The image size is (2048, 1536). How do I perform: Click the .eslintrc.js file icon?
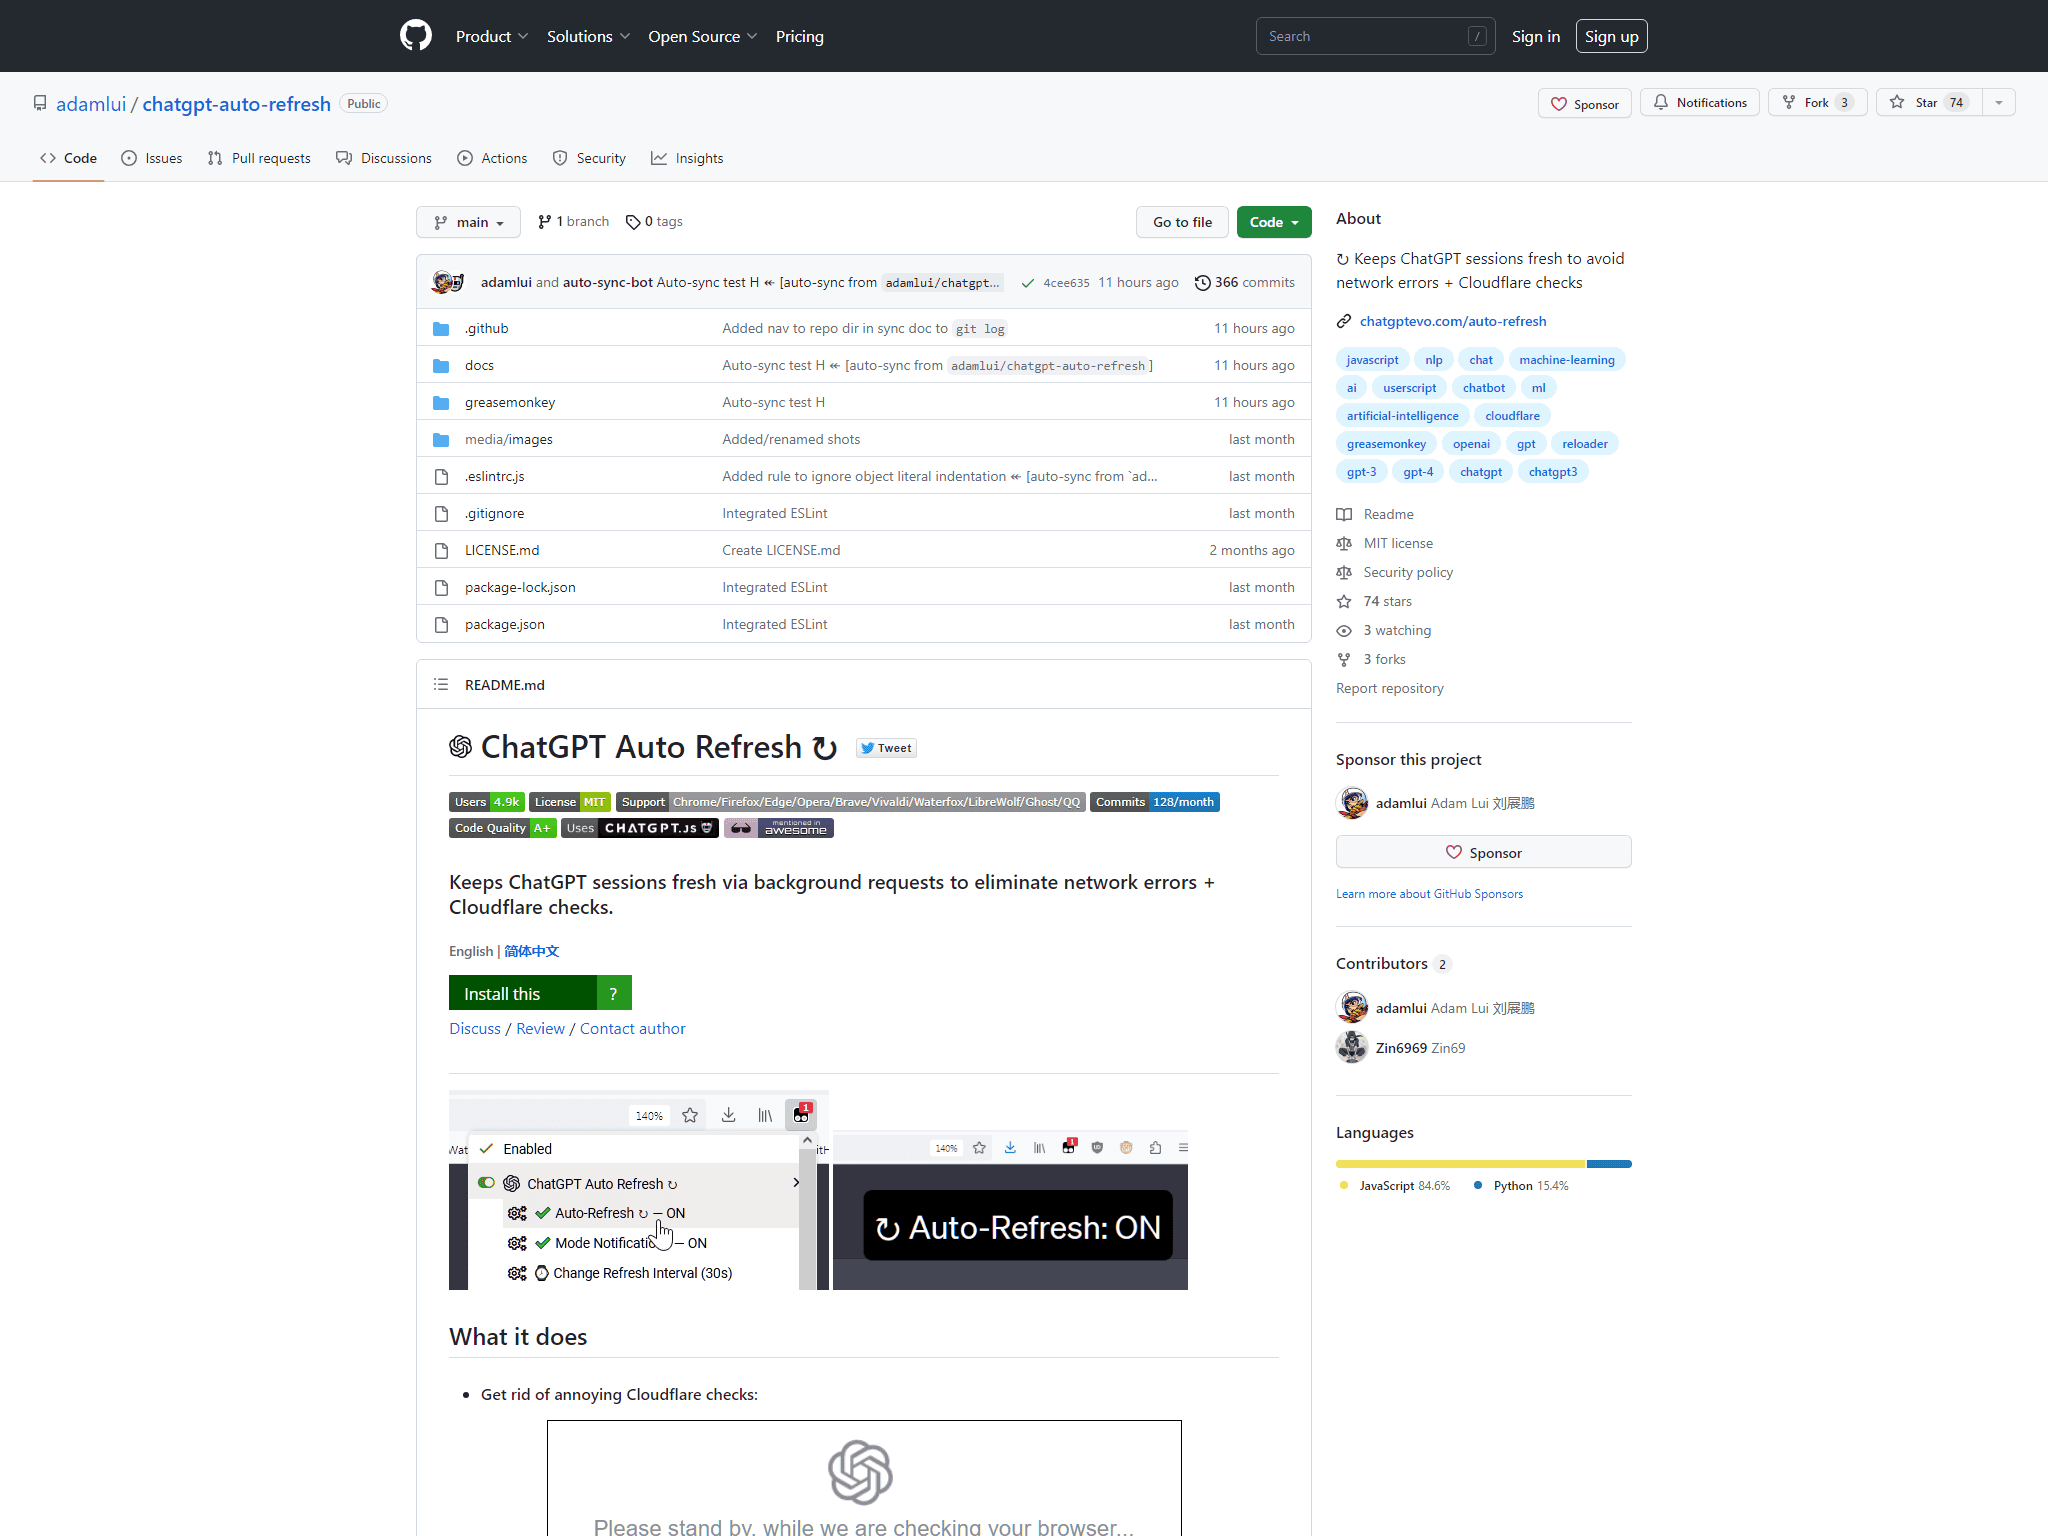441,476
